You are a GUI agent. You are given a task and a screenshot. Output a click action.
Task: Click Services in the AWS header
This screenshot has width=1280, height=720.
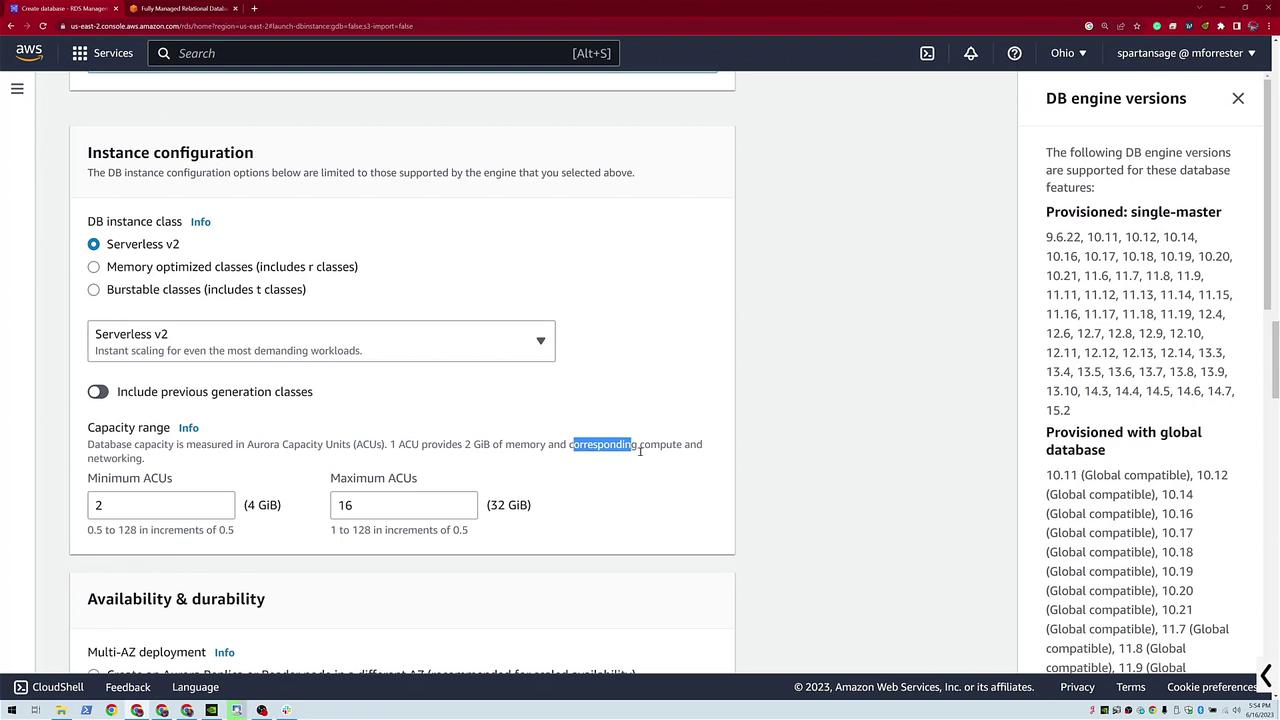point(113,53)
